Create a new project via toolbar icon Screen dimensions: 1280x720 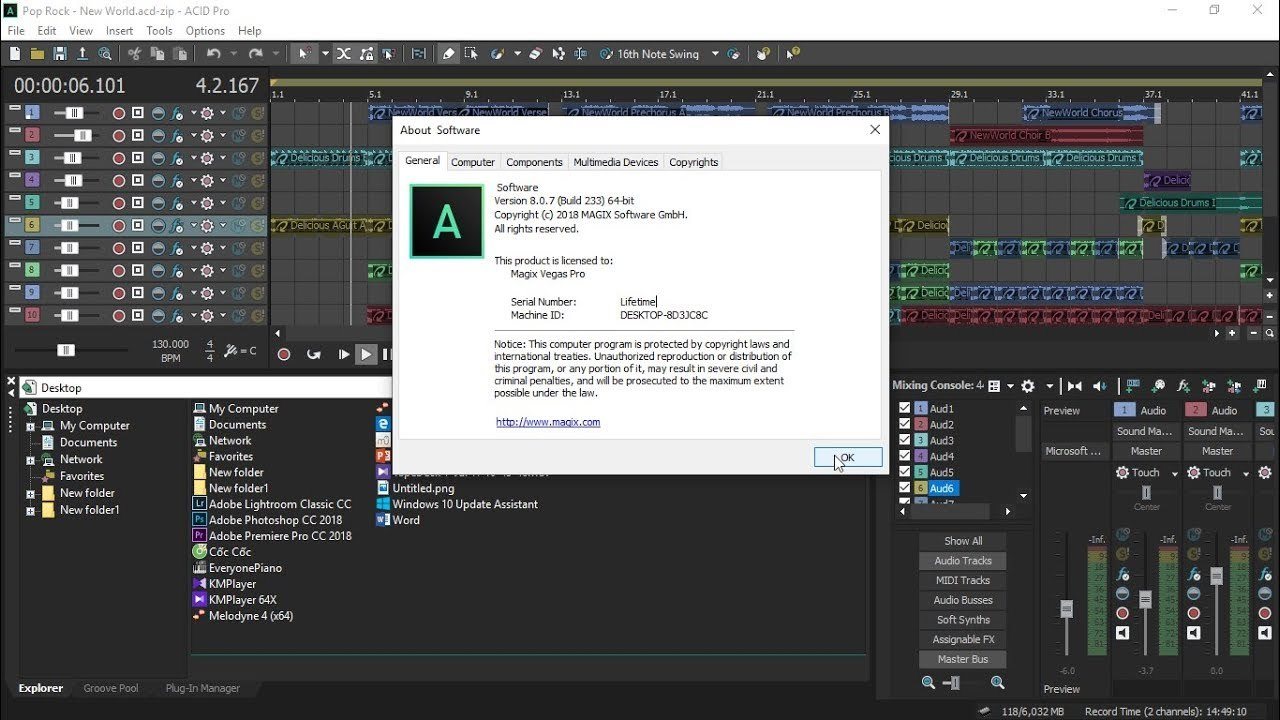(16, 54)
